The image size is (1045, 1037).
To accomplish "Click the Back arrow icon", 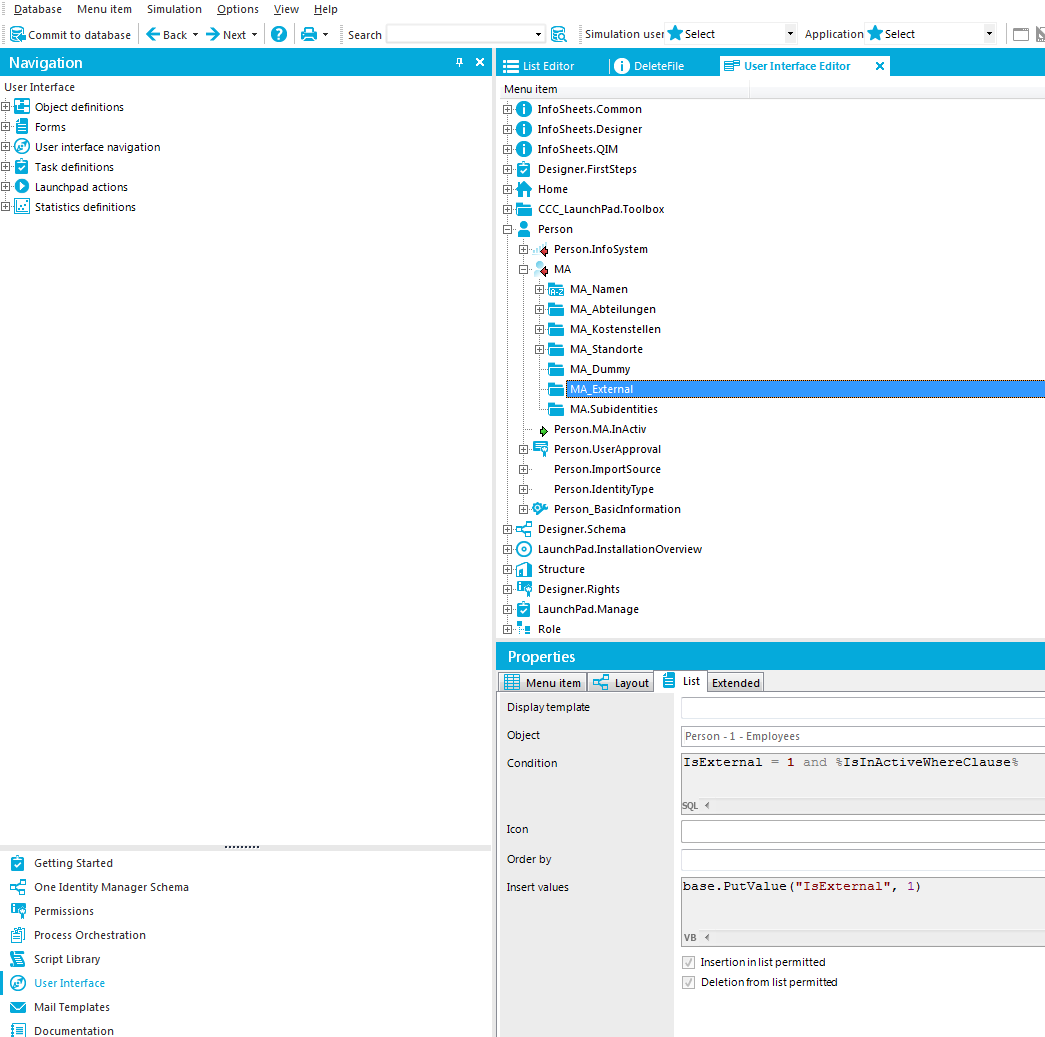I will (153, 34).
